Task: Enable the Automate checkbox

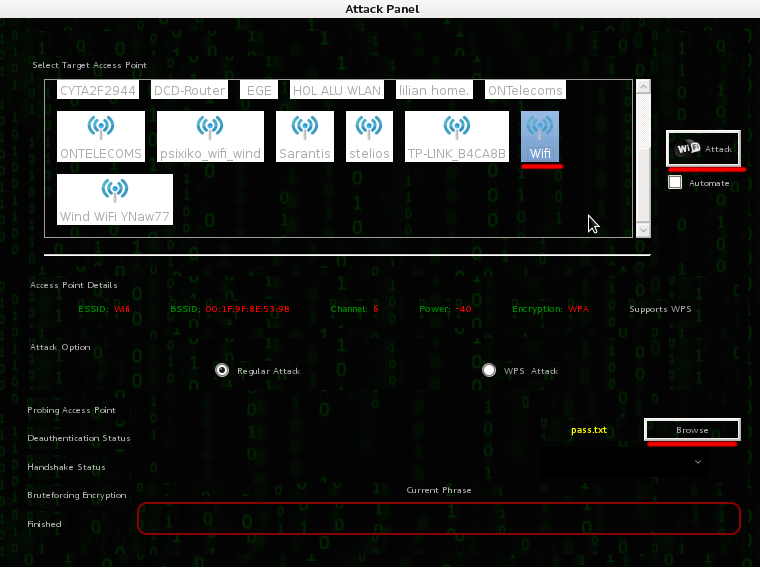Action: coord(675,182)
